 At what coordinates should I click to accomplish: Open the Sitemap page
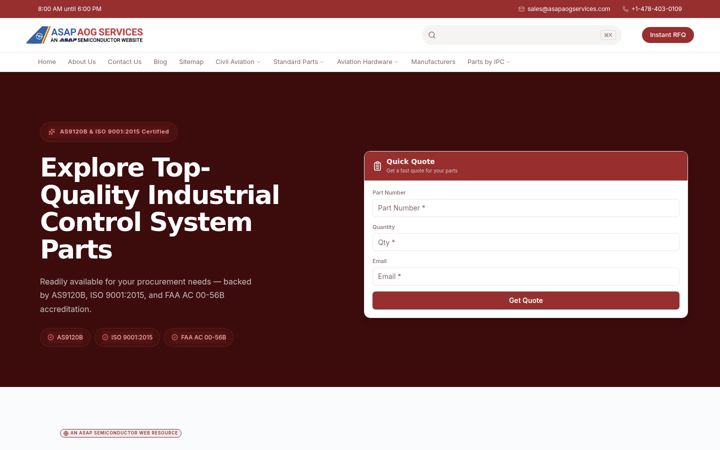(x=191, y=62)
